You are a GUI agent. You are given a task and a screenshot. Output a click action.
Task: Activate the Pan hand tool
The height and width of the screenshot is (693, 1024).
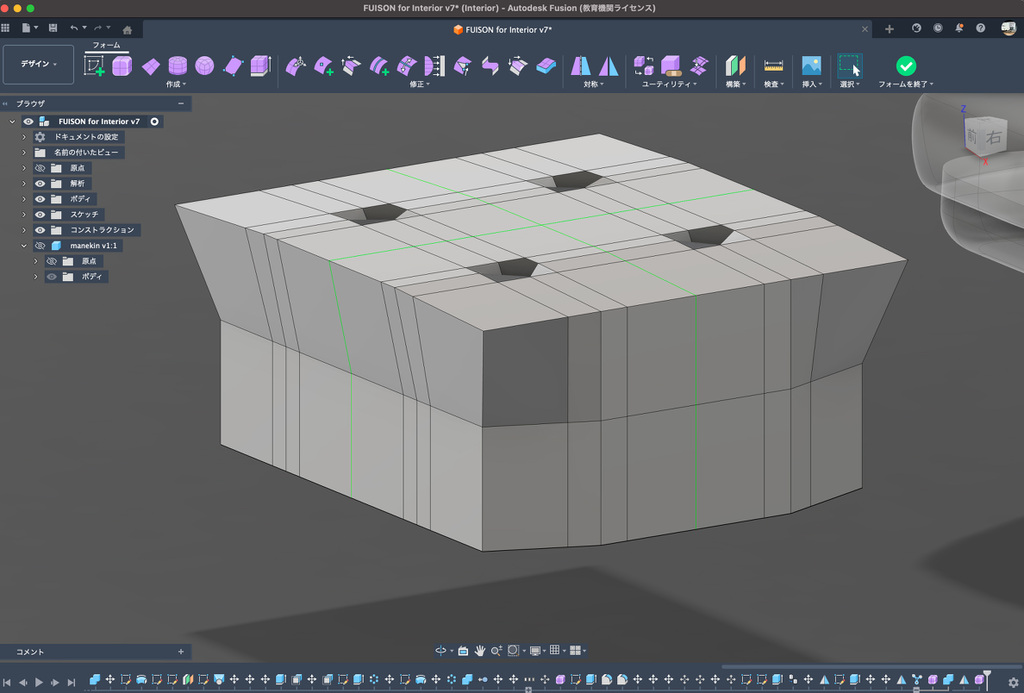(x=480, y=650)
